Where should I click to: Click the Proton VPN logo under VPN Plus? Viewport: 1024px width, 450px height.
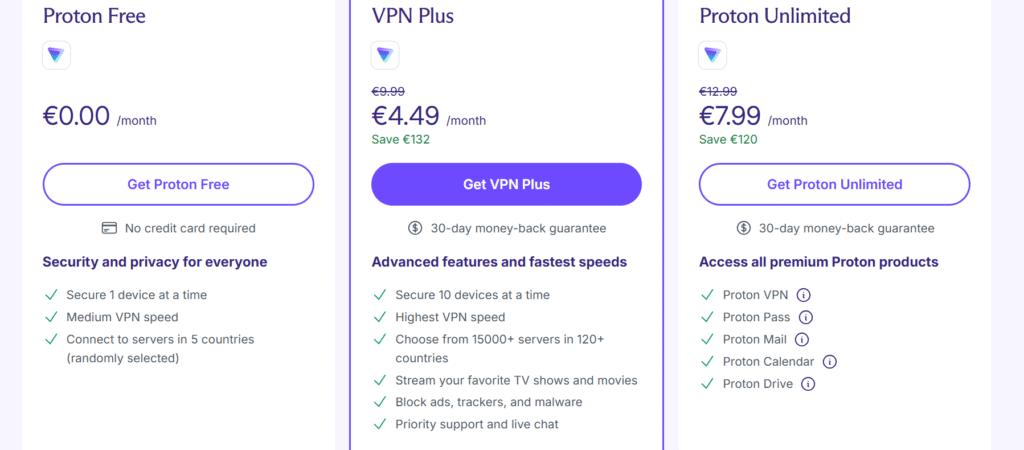pyautogui.click(x=385, y=55)
